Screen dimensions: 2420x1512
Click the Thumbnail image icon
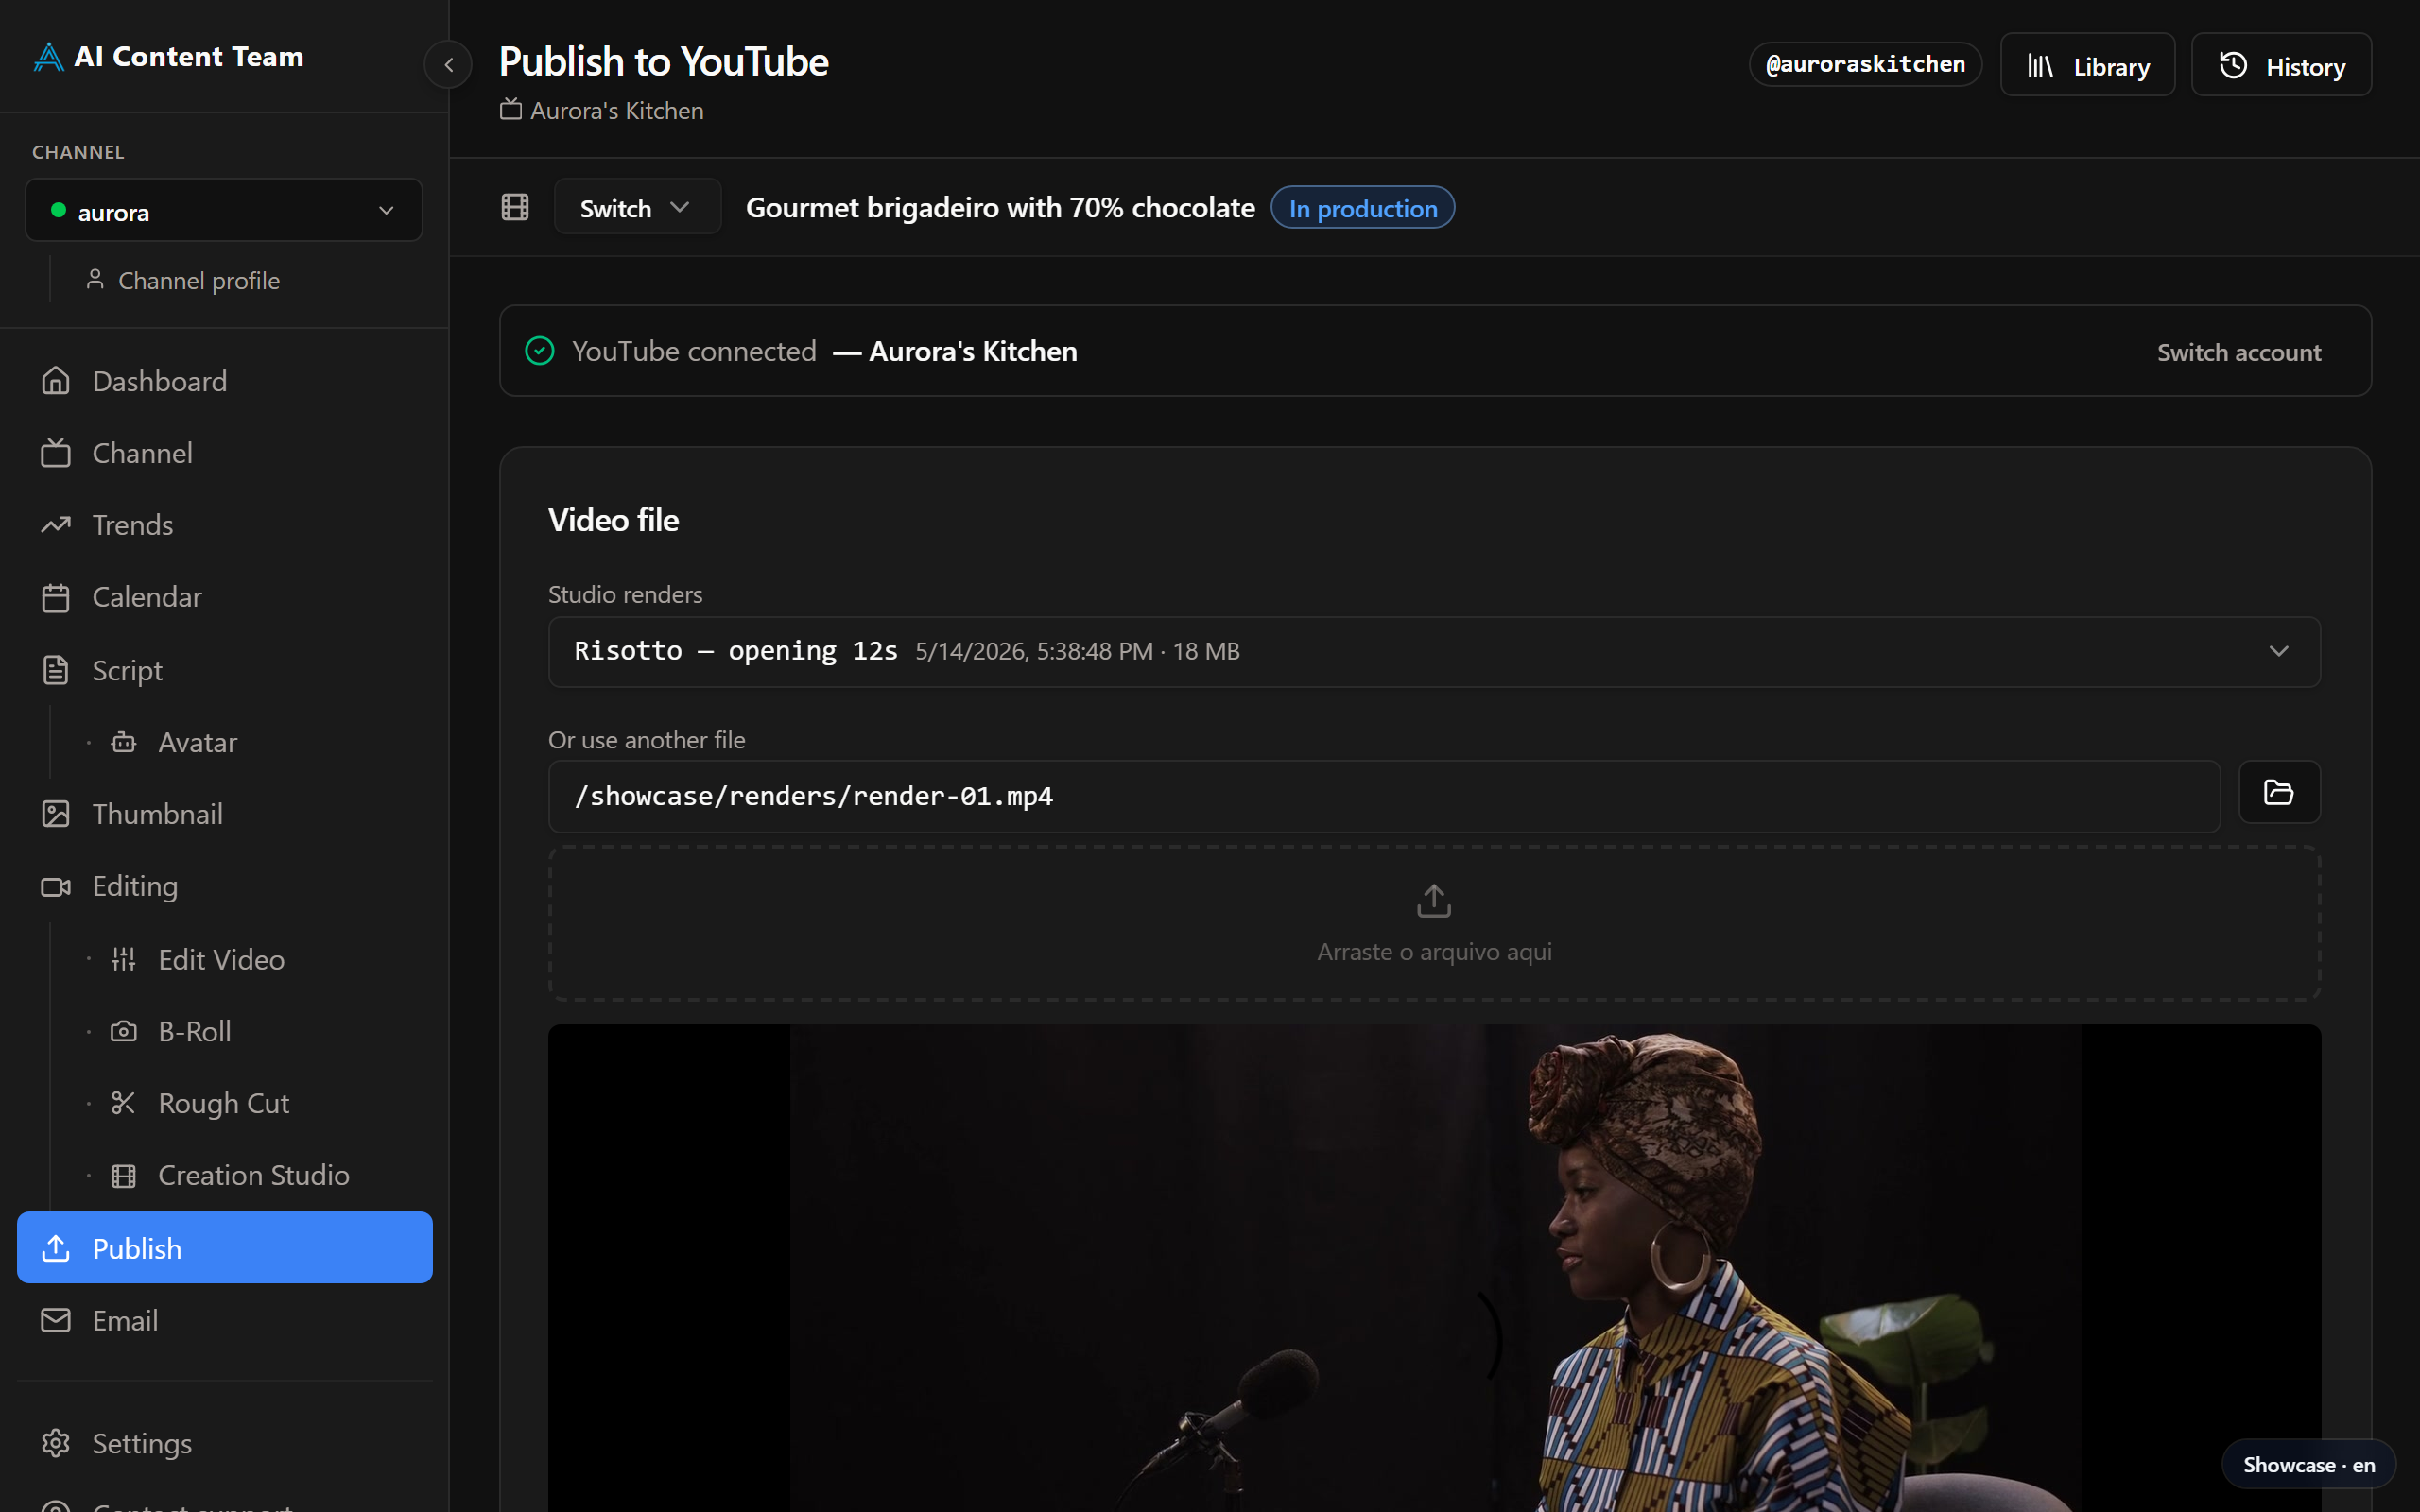[56, 814]
